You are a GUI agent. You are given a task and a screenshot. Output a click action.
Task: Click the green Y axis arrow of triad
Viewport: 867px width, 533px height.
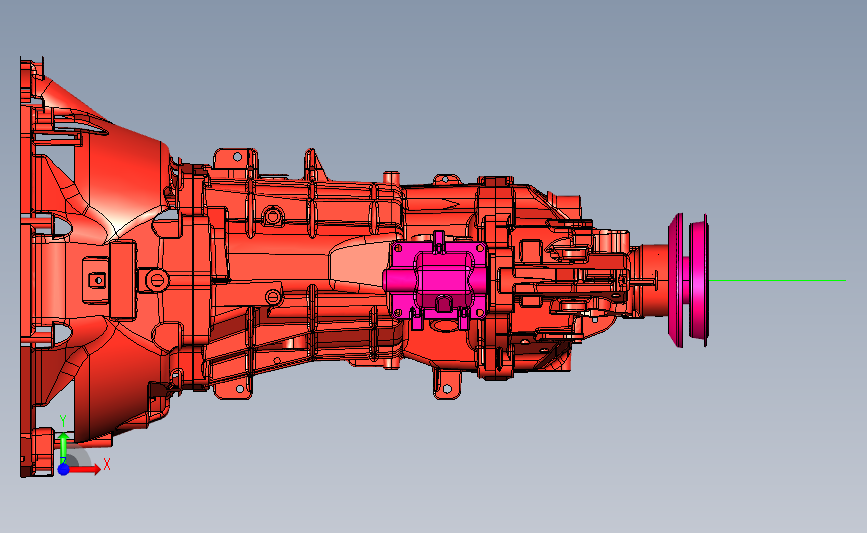pyautogui.click(x=64, y=448)
